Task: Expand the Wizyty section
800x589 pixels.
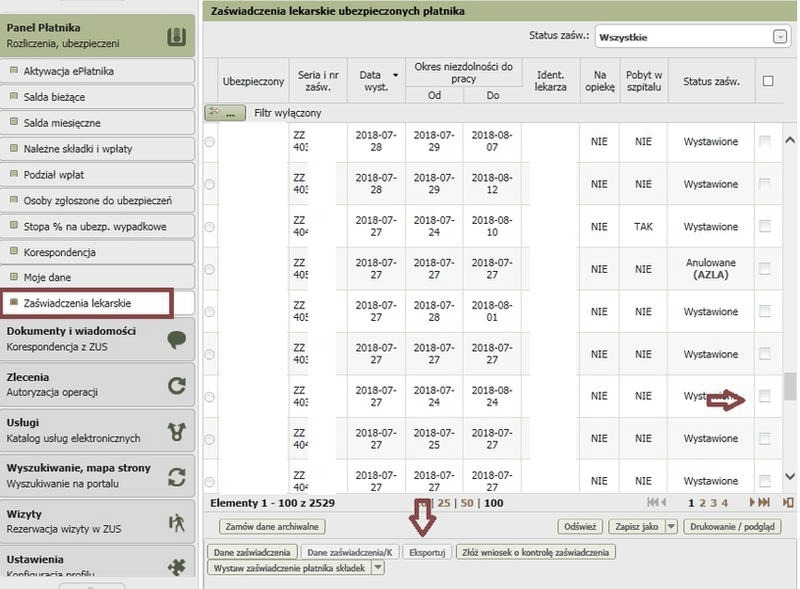Action: point(97,522)
